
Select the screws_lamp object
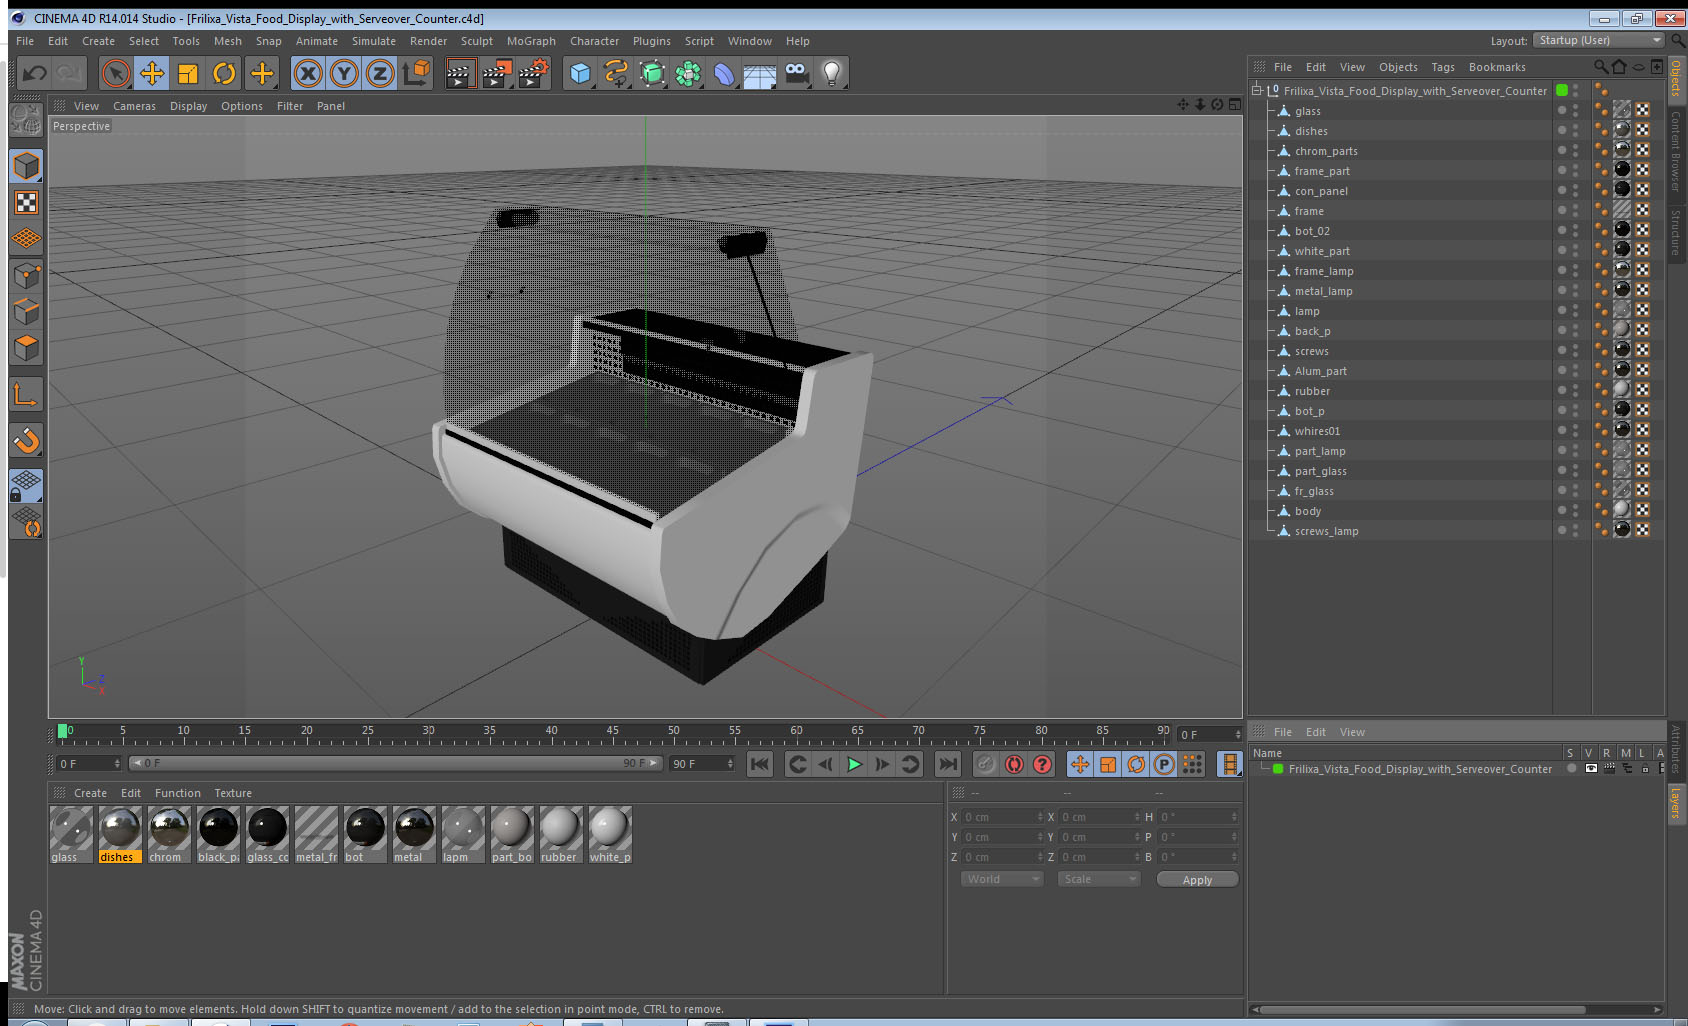pyautogui.click(x=1326, y=531)
